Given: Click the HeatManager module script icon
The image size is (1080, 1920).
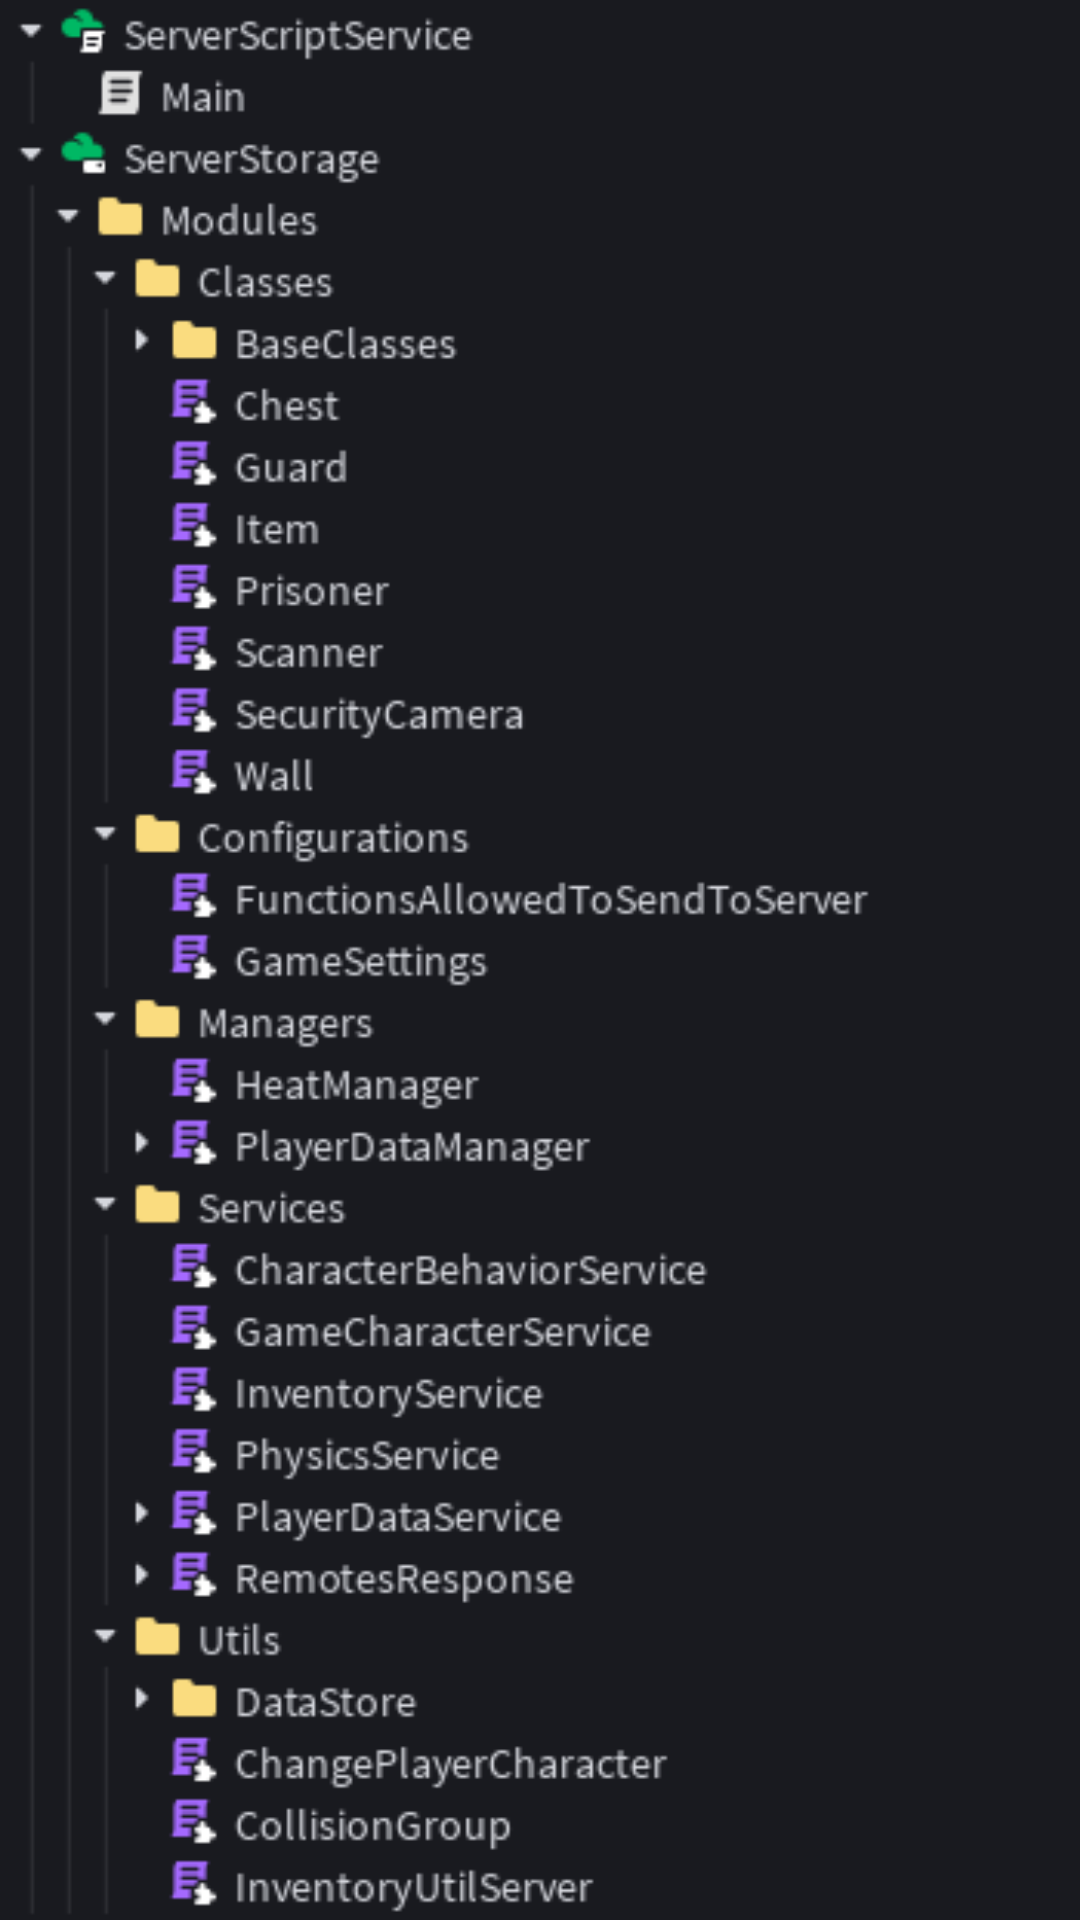Looking at the screenshot, I should [193, 1083].
